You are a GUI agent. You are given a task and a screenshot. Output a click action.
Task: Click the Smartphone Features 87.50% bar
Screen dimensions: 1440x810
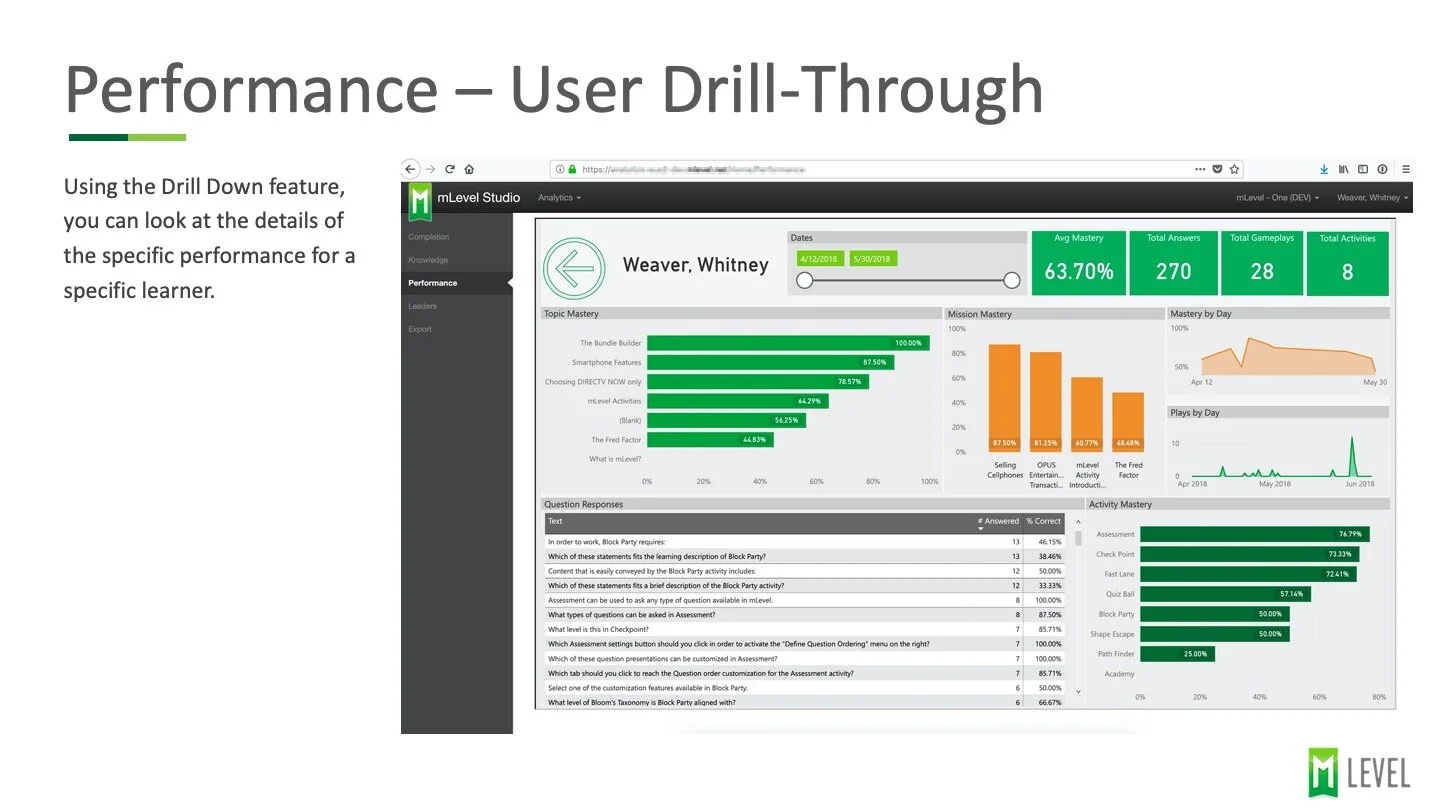[x=770, y=362]
